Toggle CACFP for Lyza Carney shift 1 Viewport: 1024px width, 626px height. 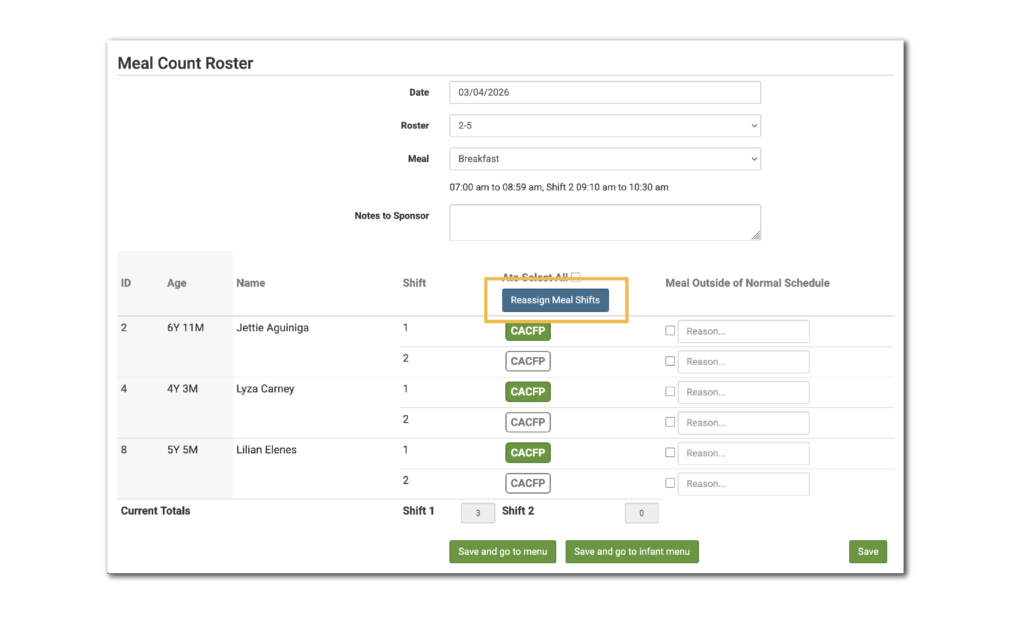[x=527, y=392]
